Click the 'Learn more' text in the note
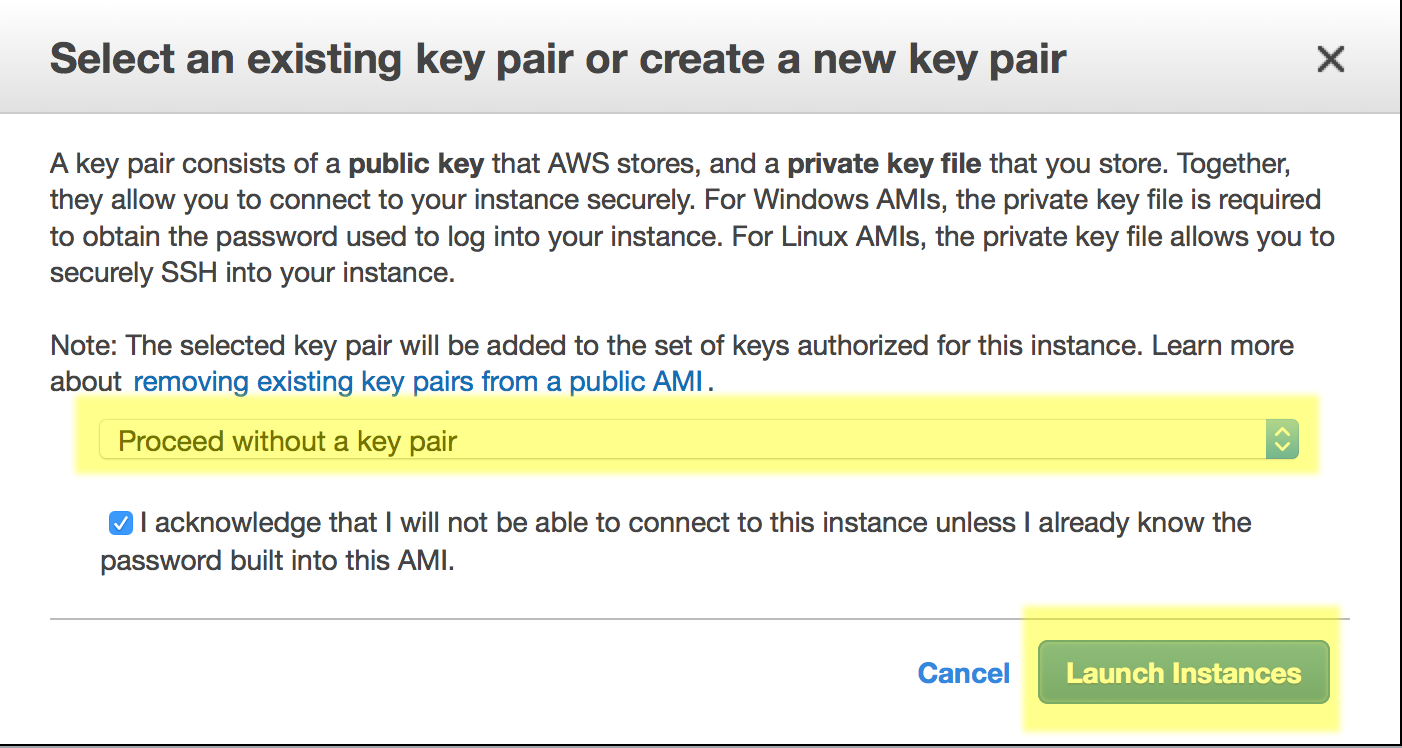This screenshot has width=1402, height=748. pos(1223,346)
